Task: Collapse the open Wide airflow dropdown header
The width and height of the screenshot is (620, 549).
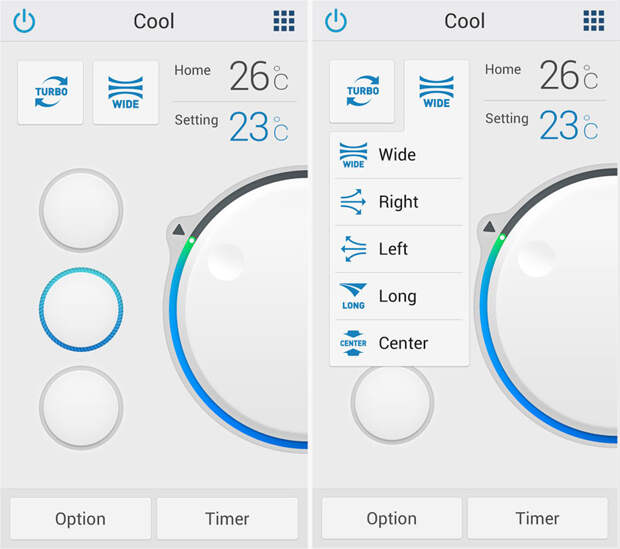Action: tap(437, 91)
